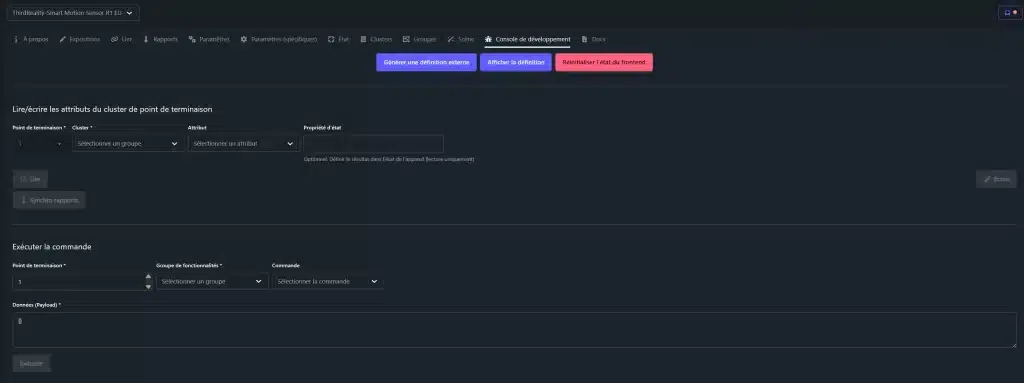Click the Exécuter button
This screenshot has width=1024, height=383.
31,363
